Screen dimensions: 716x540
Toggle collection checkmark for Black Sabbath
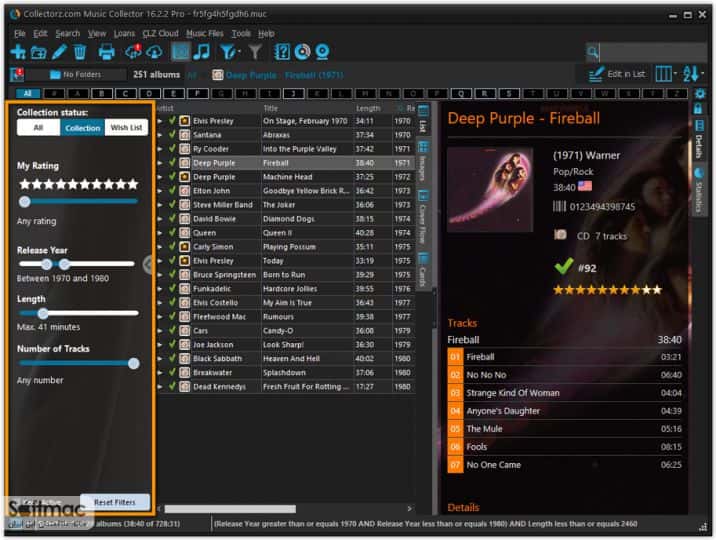tap(172, 358)
